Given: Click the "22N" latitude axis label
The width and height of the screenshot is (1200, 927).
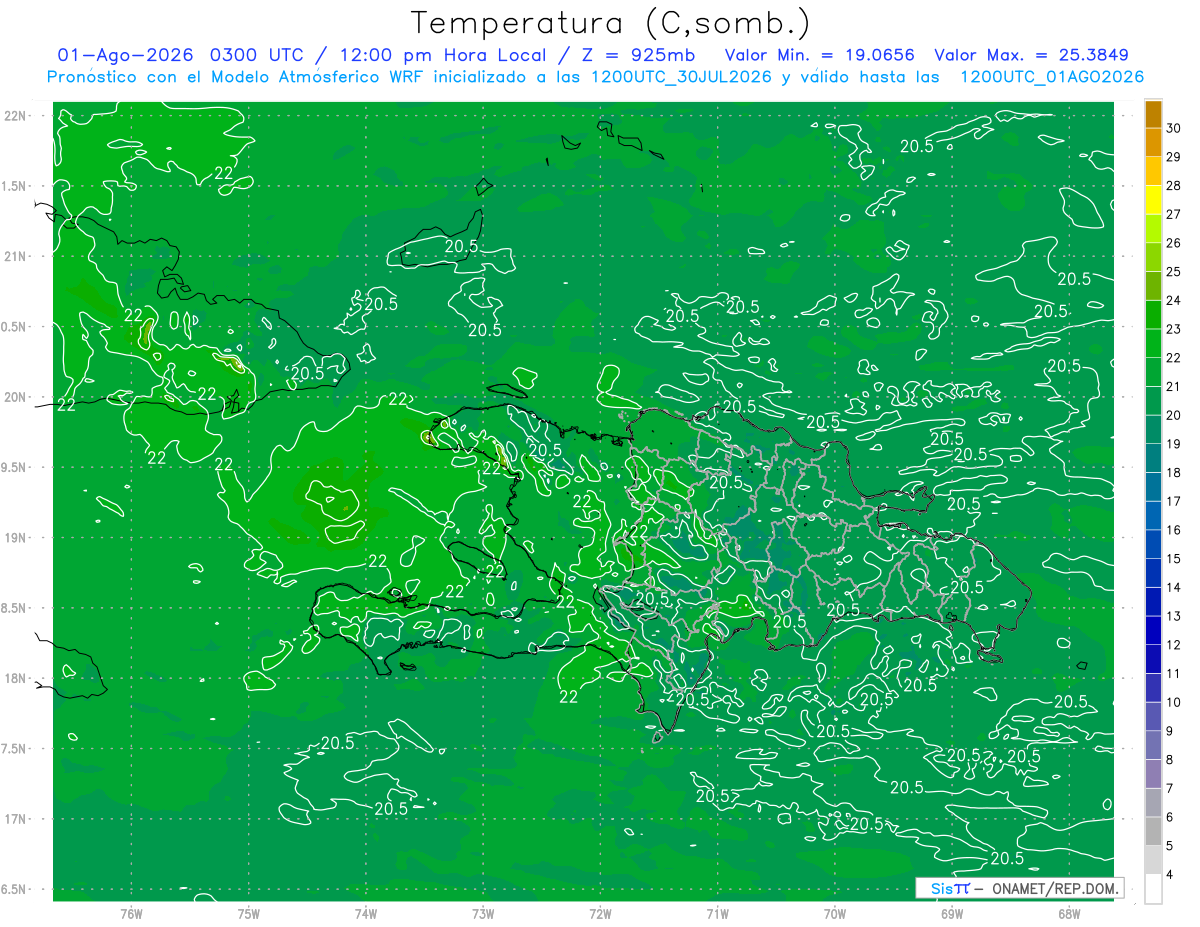Looking at the screenshot, I should 17,115.
